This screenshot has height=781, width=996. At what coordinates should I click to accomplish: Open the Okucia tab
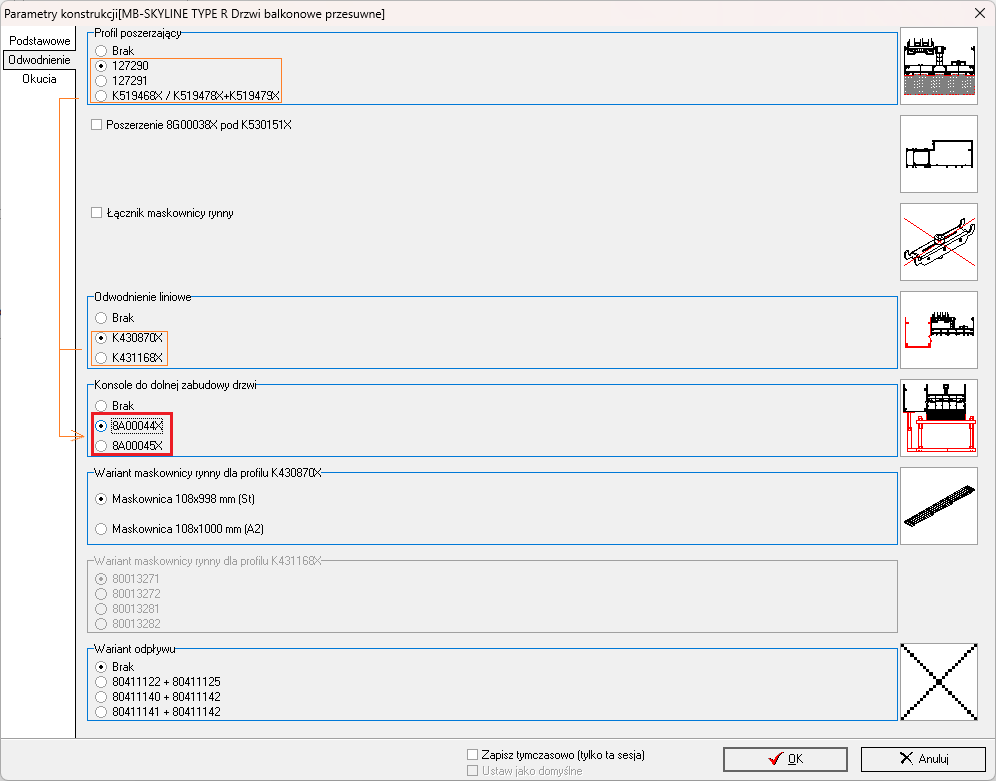40,79
